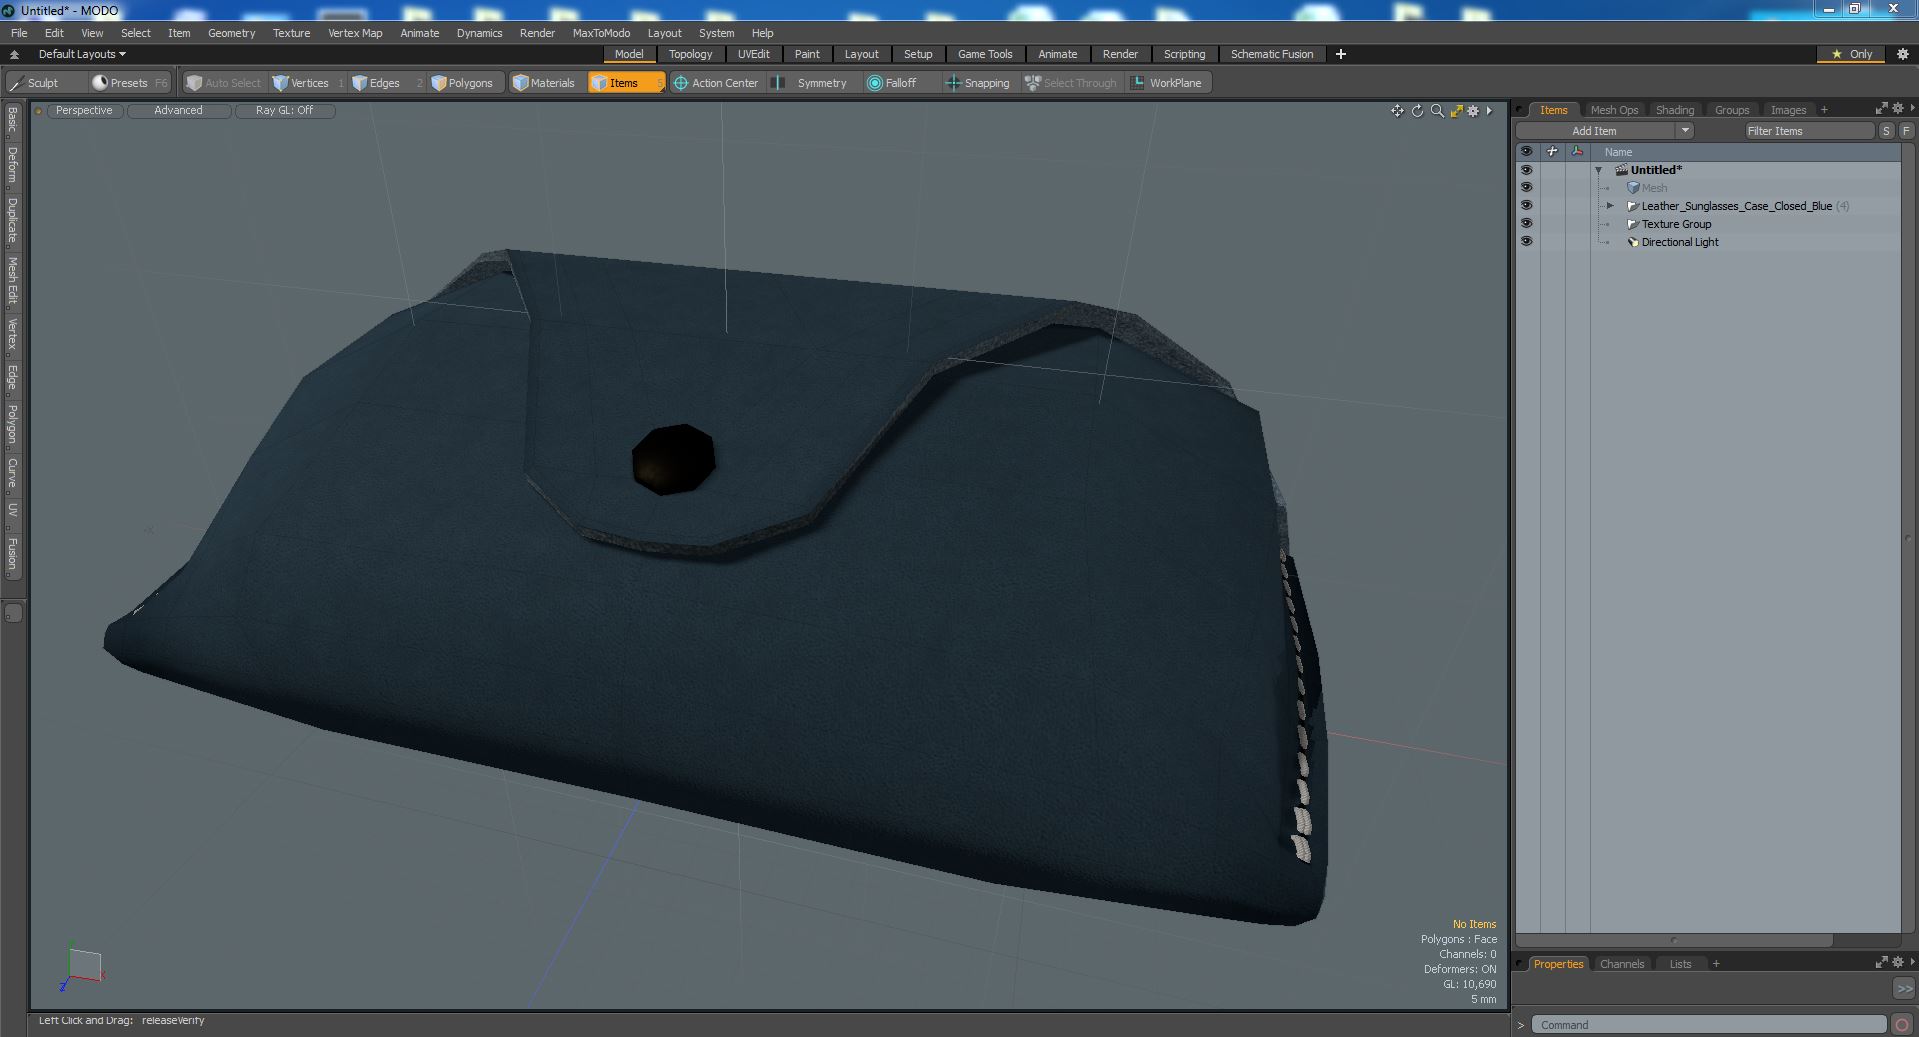
Task: Switch to the Channels tab
Action: pyautogui.click(x=1621, y=964)
